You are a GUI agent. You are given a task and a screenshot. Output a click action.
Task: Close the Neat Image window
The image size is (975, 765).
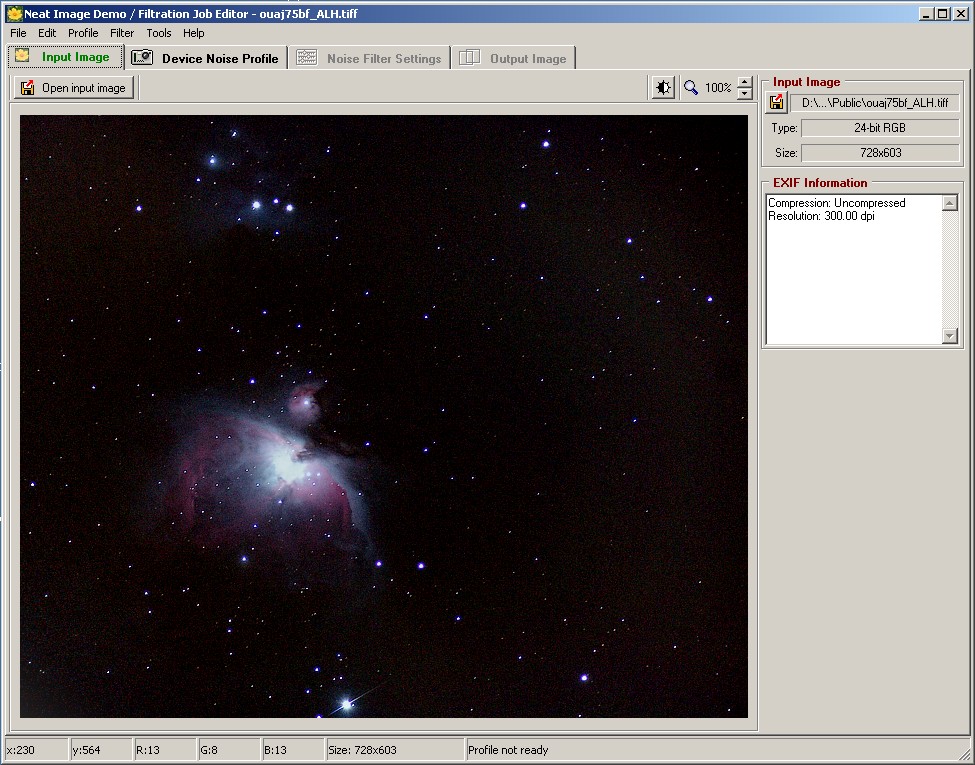pyautogui.click(x=960, y=13)
